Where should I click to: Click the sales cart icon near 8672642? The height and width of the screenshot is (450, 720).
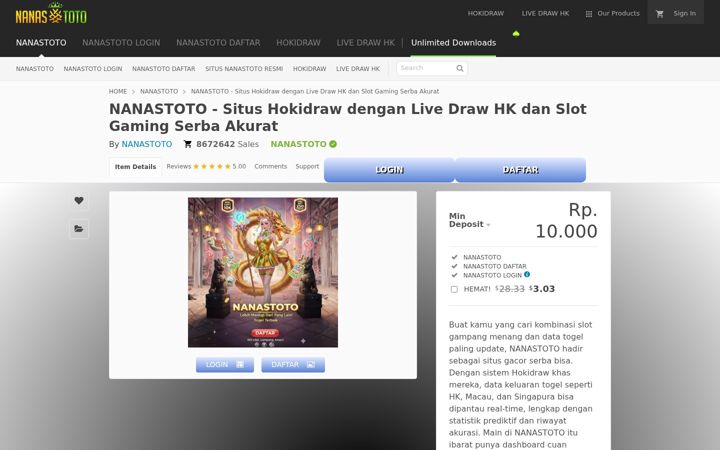pos(187,144)
